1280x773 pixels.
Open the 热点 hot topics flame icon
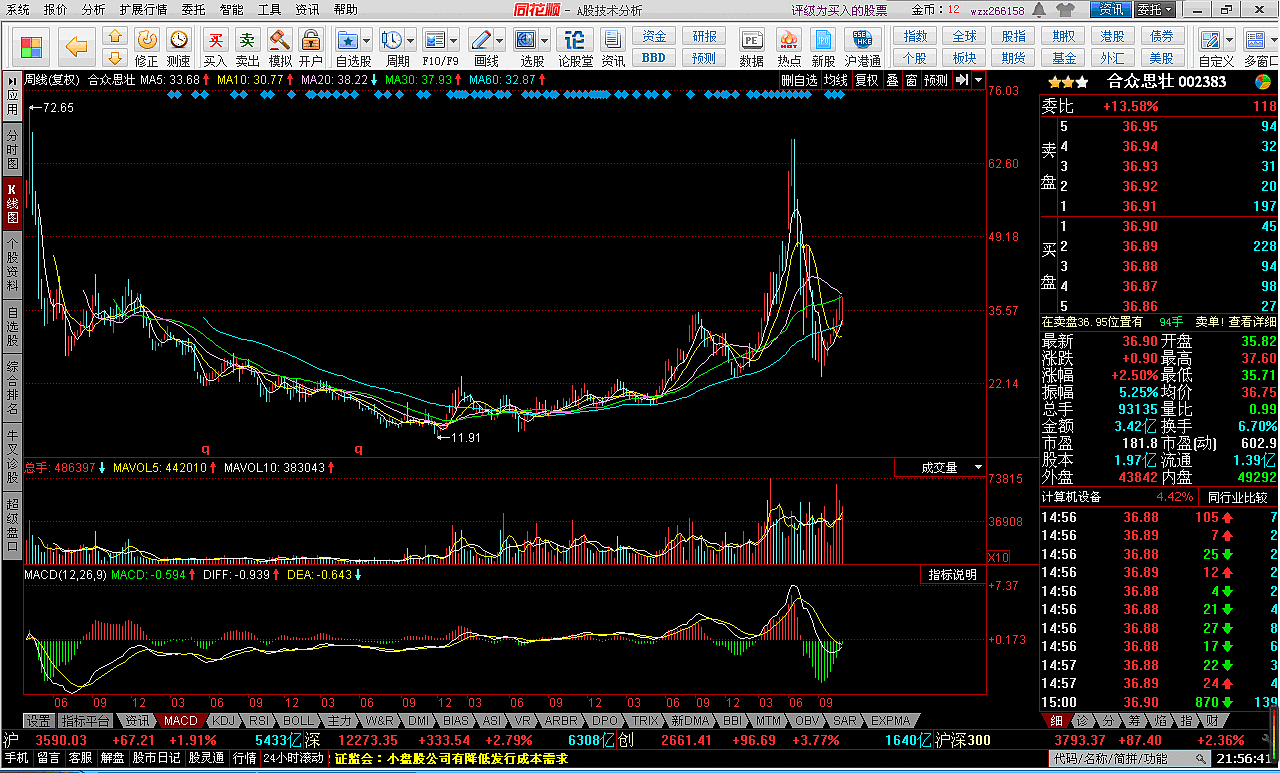(789, 40)
